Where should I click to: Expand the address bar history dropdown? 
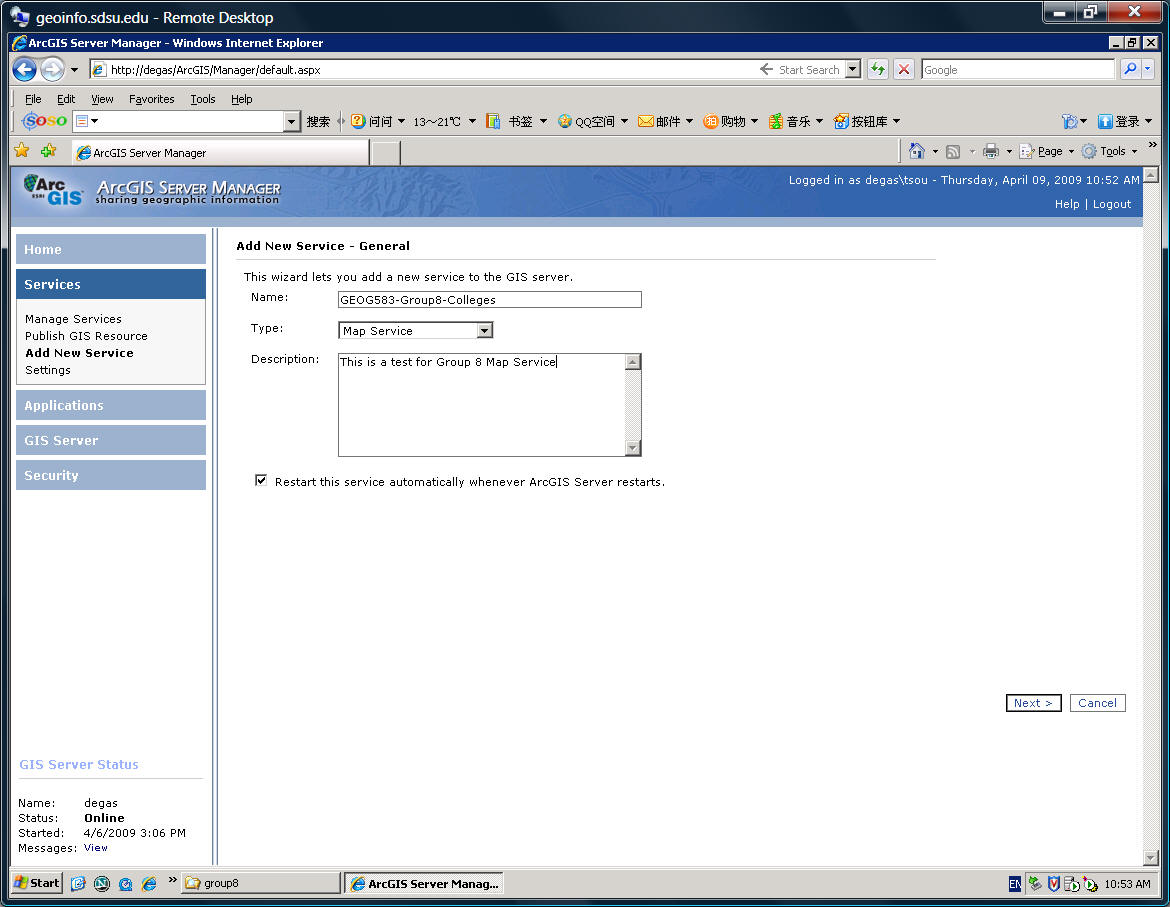pos(853,69)
